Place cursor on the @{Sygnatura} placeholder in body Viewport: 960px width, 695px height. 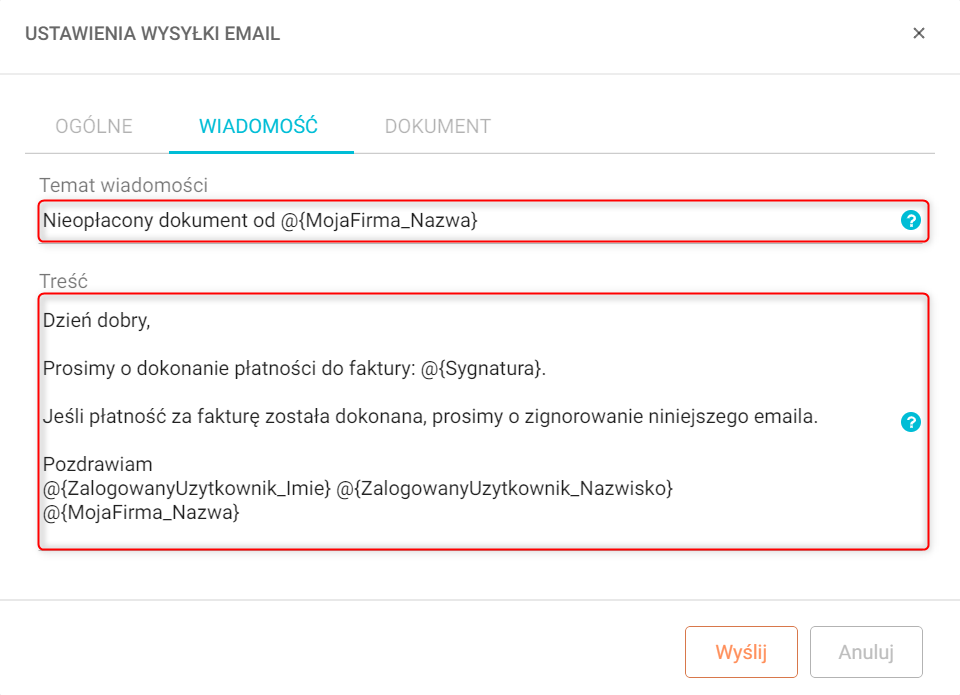(481, 369)
